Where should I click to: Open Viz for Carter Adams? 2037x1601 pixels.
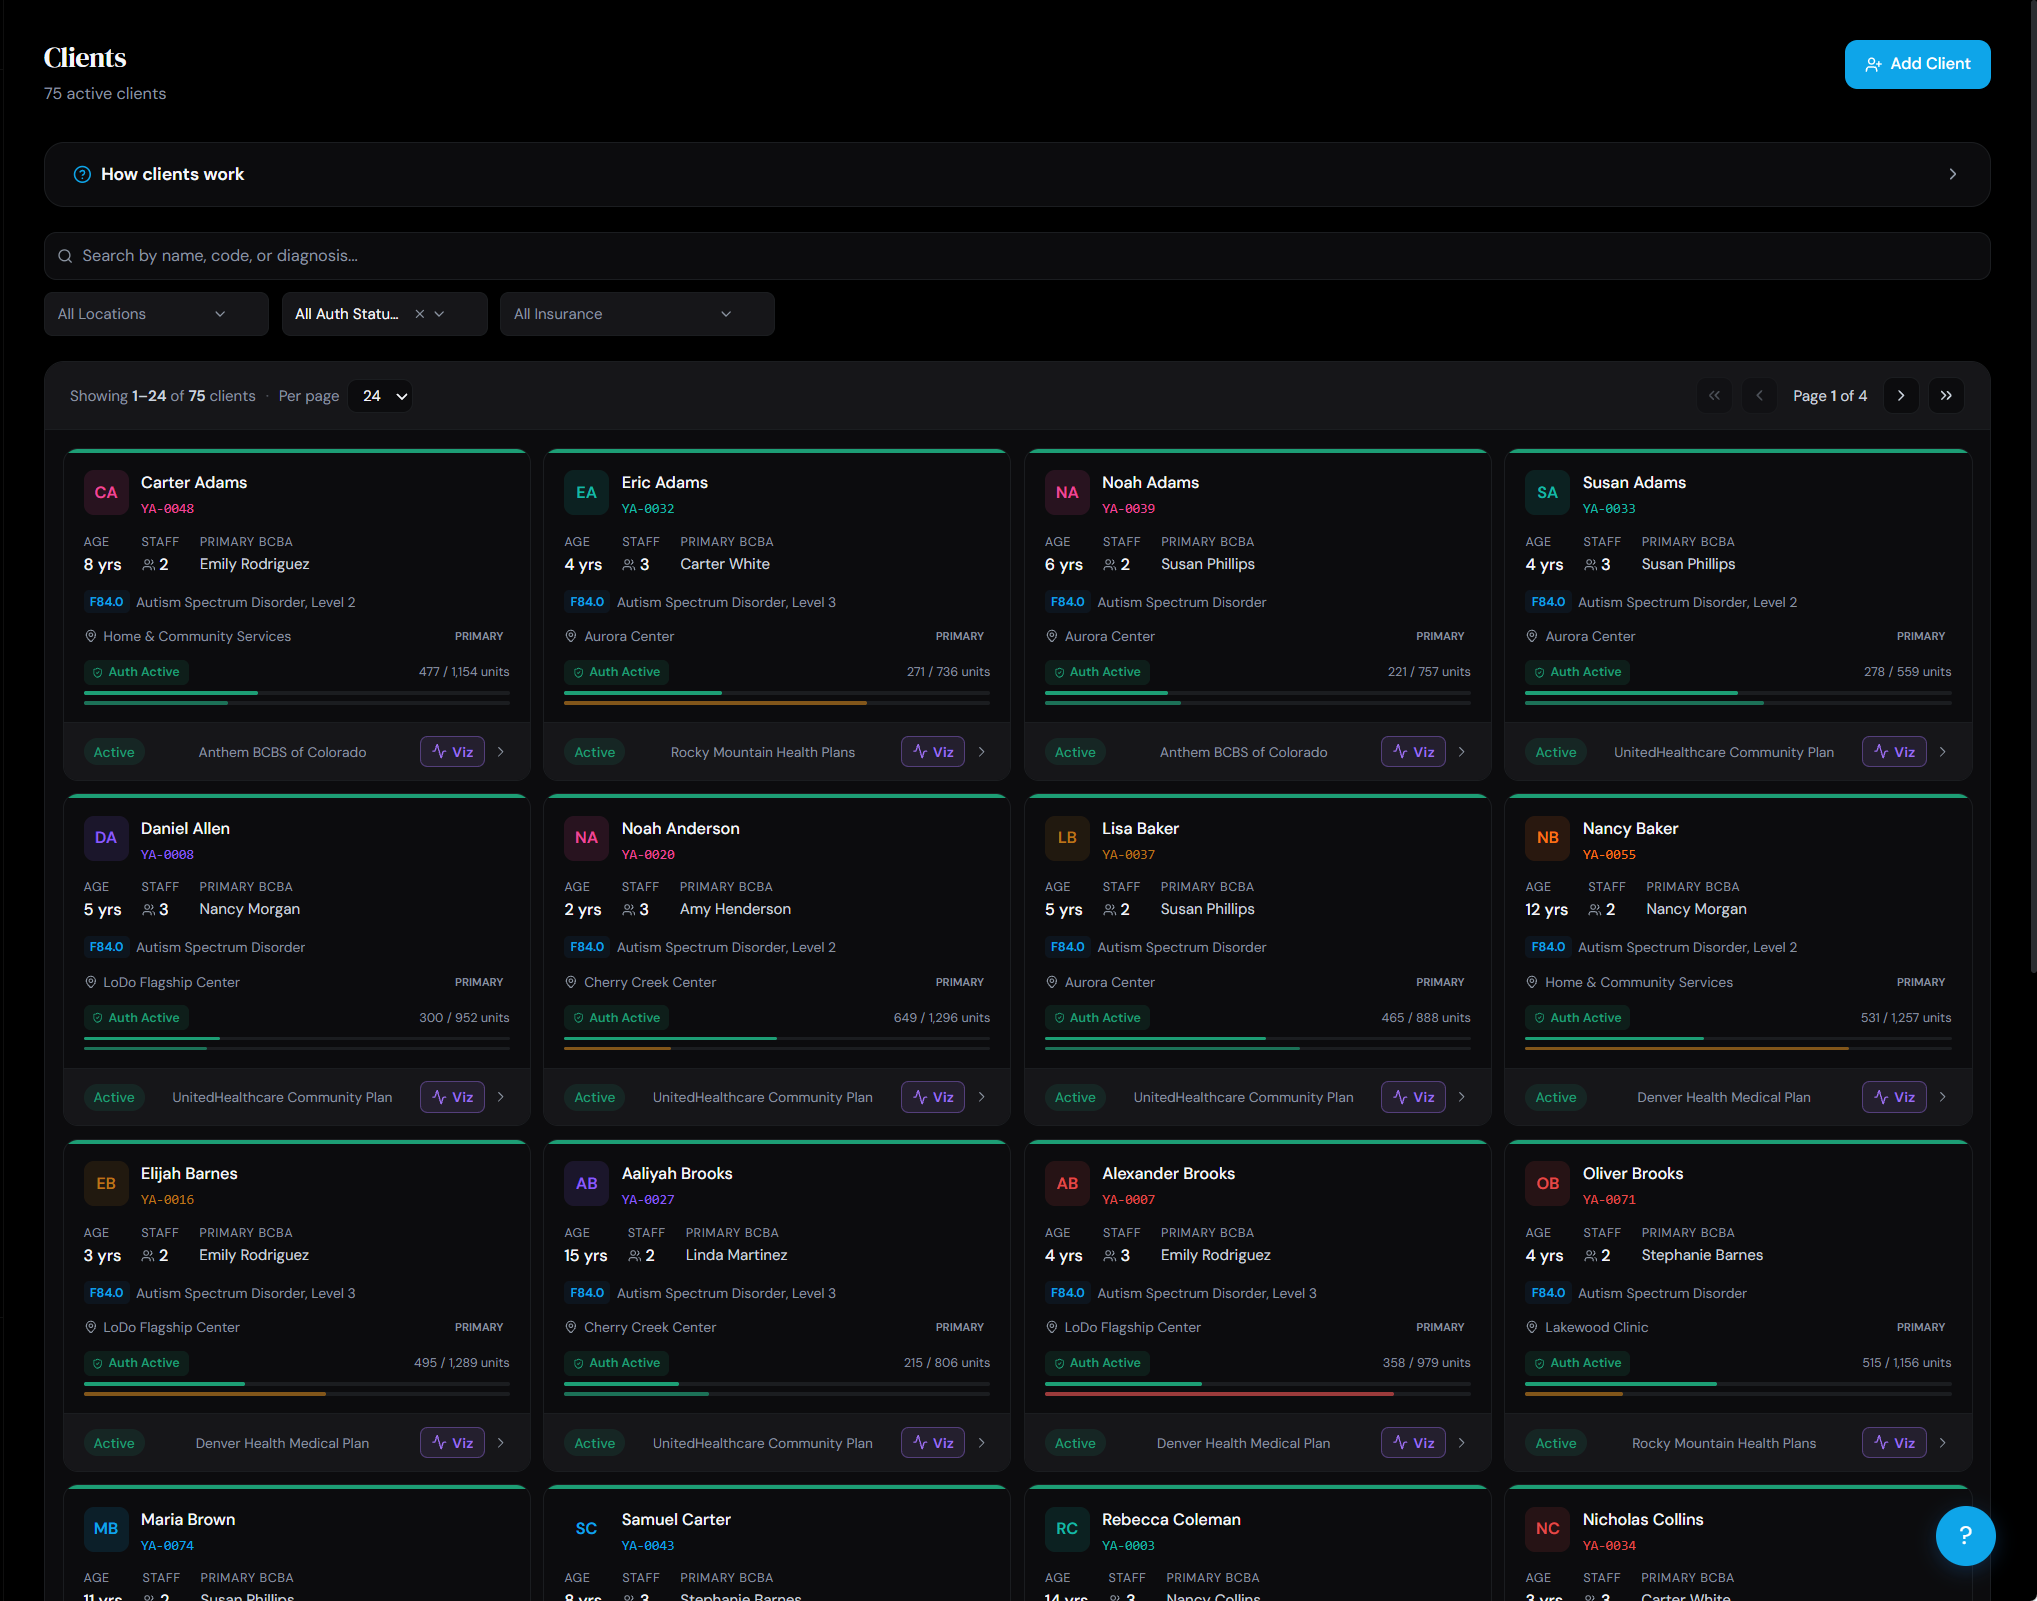click(452, 752)
